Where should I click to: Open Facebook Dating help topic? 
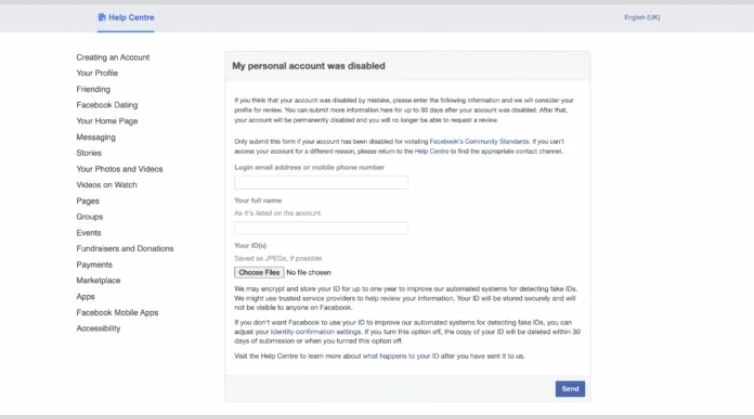107,105
